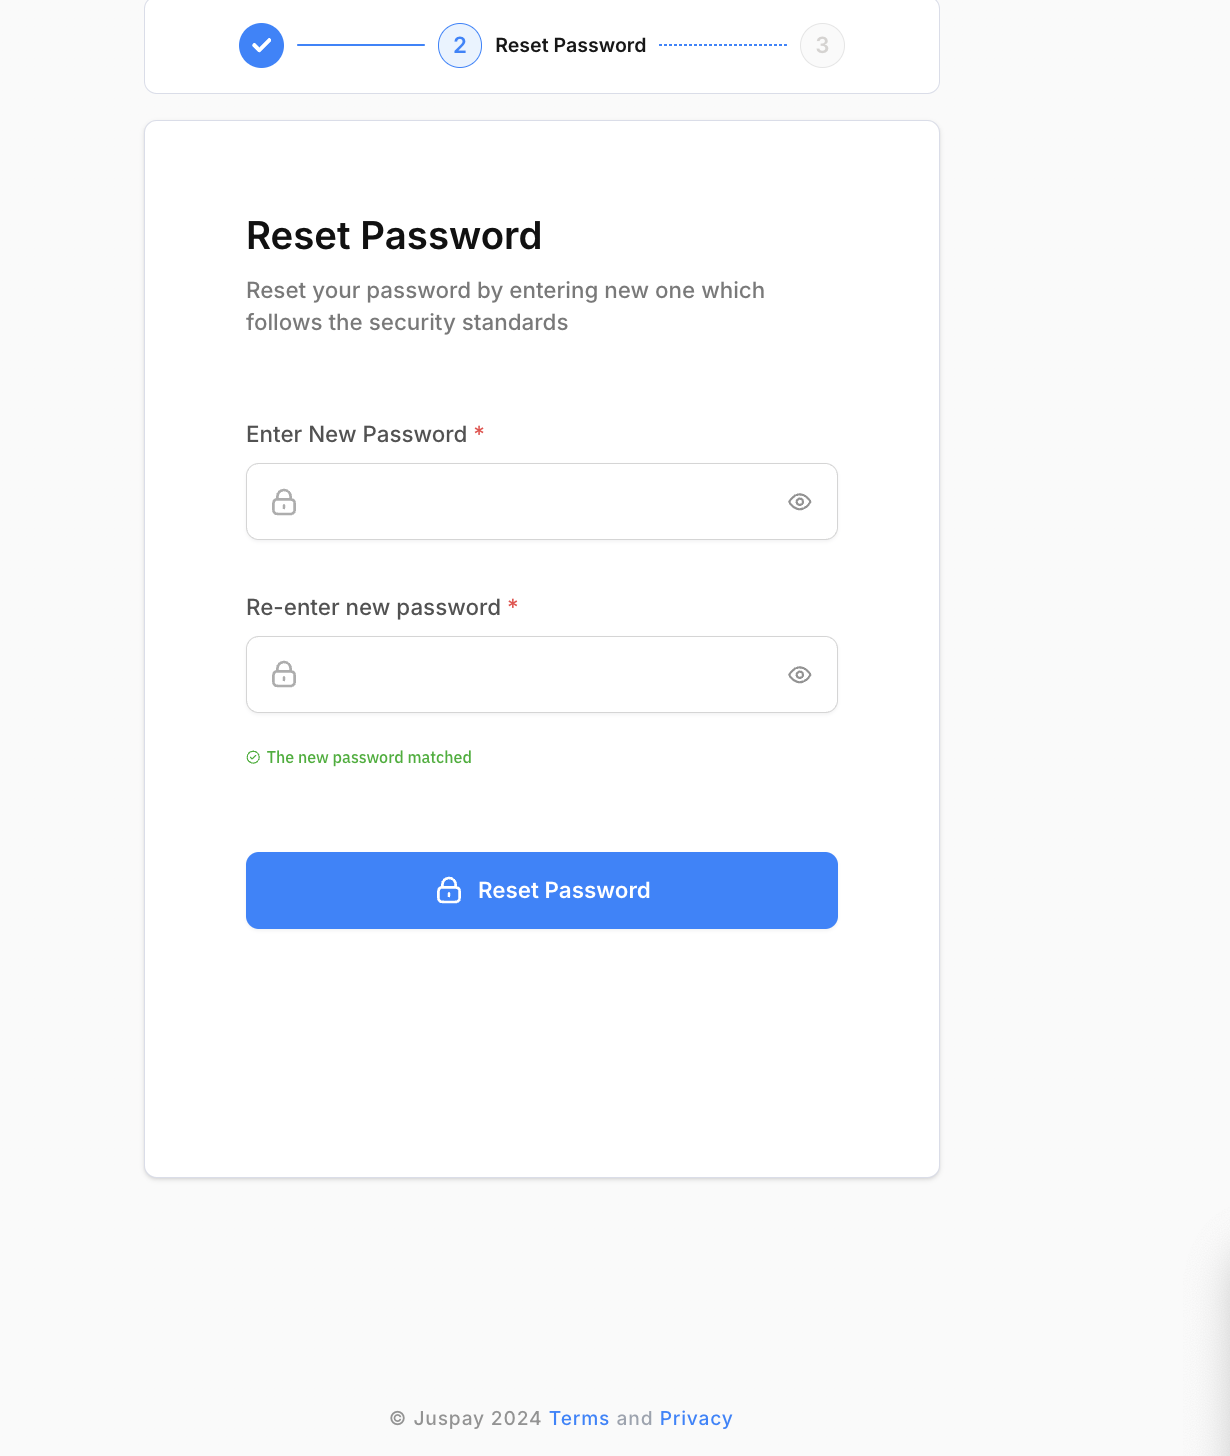Toggle visibility of re-entered password
Image resolution: width=1230 pixels, height=1456 pixels.
tap(799, 675)
